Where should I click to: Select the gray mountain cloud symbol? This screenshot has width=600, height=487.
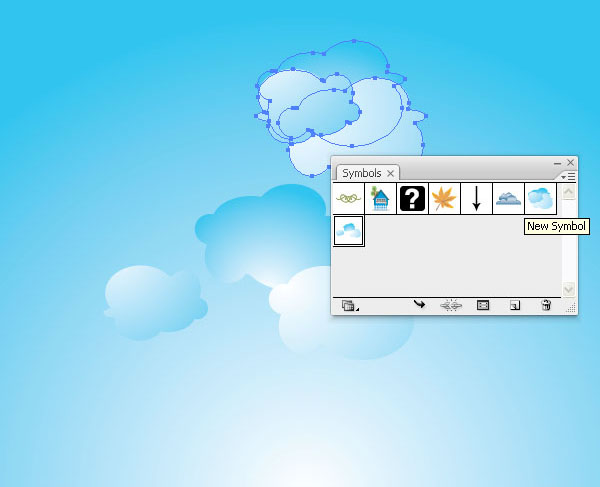508,198
